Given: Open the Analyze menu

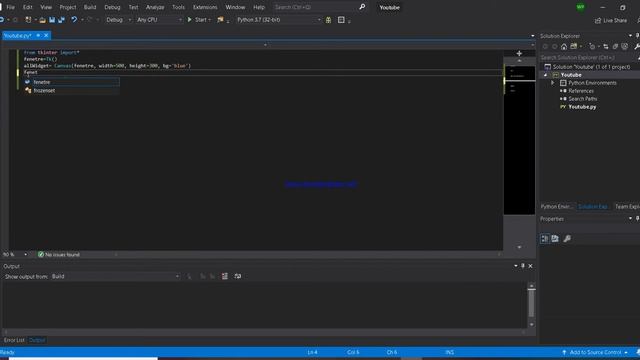Looking at the screenshot, I should (x=155, y=7).
